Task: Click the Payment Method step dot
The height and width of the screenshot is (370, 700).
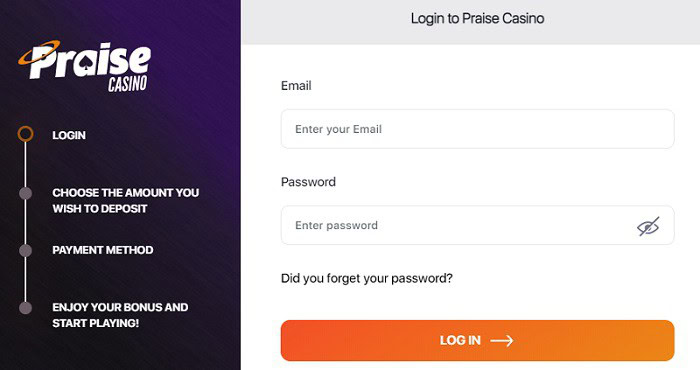Action: click(x=25, y=250)
